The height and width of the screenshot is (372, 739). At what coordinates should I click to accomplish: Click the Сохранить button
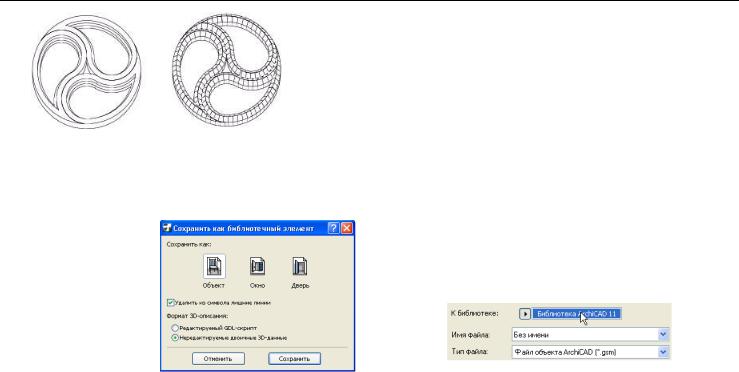295,359
